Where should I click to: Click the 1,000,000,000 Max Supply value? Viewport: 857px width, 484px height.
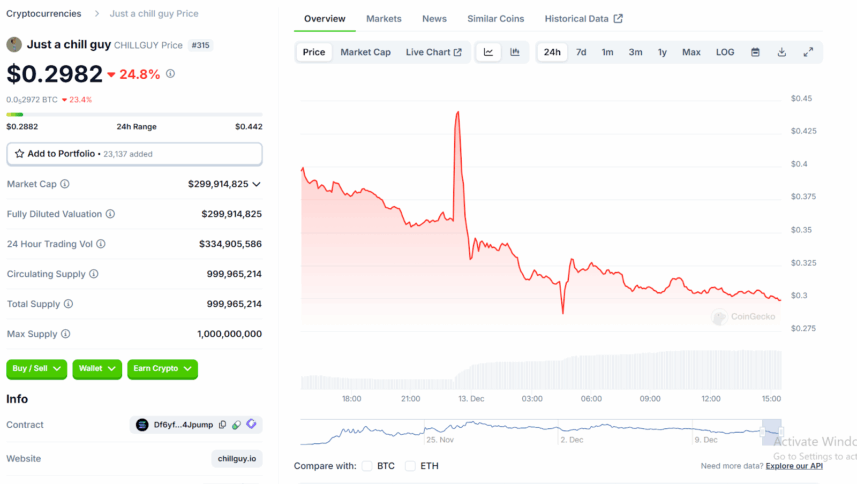coord(230,334)
